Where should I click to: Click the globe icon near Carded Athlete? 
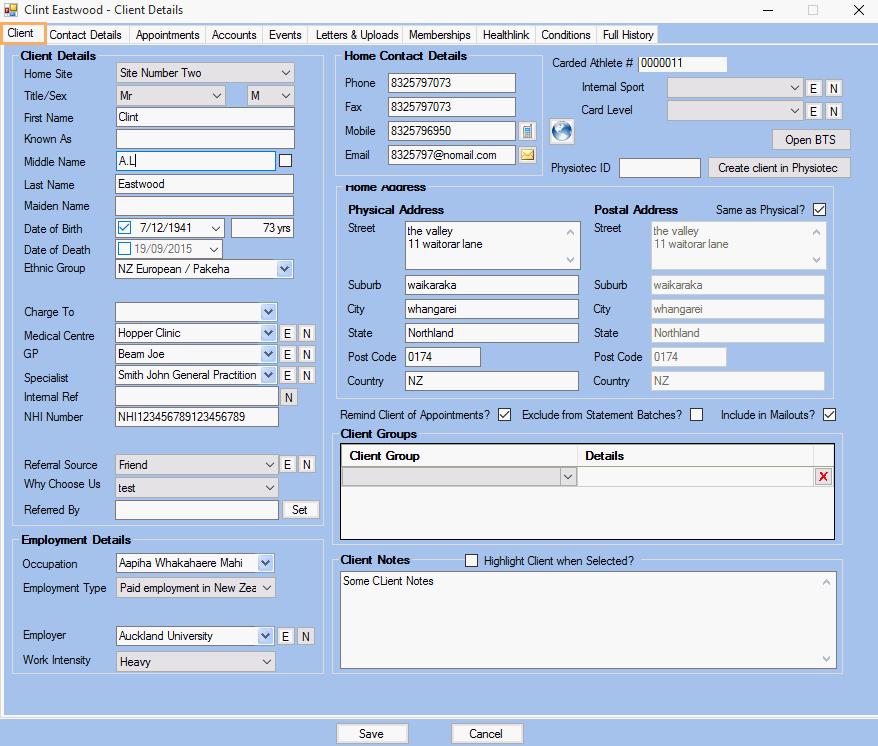(x=561, y=130)
